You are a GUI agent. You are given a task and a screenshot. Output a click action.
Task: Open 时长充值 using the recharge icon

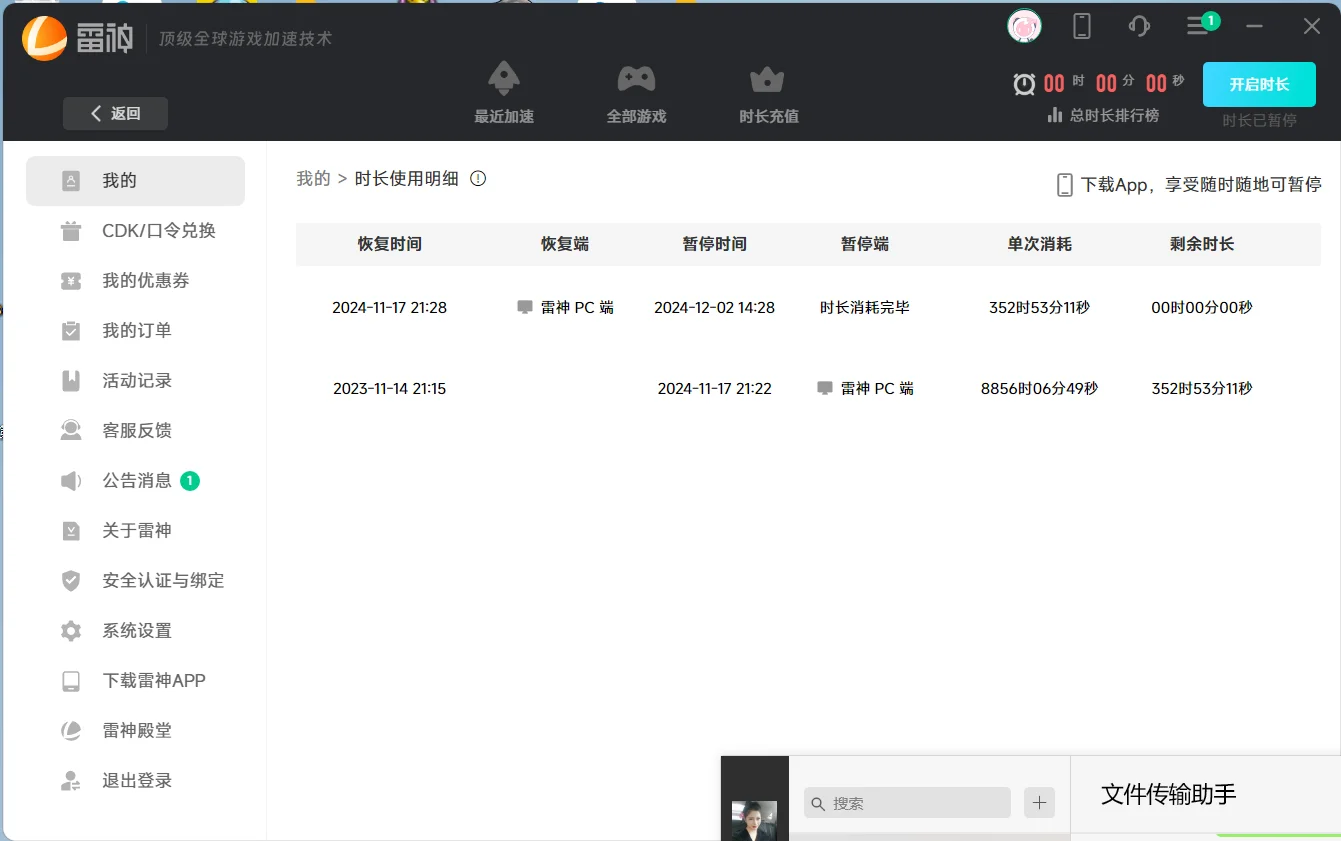click(x=767, y=78)
